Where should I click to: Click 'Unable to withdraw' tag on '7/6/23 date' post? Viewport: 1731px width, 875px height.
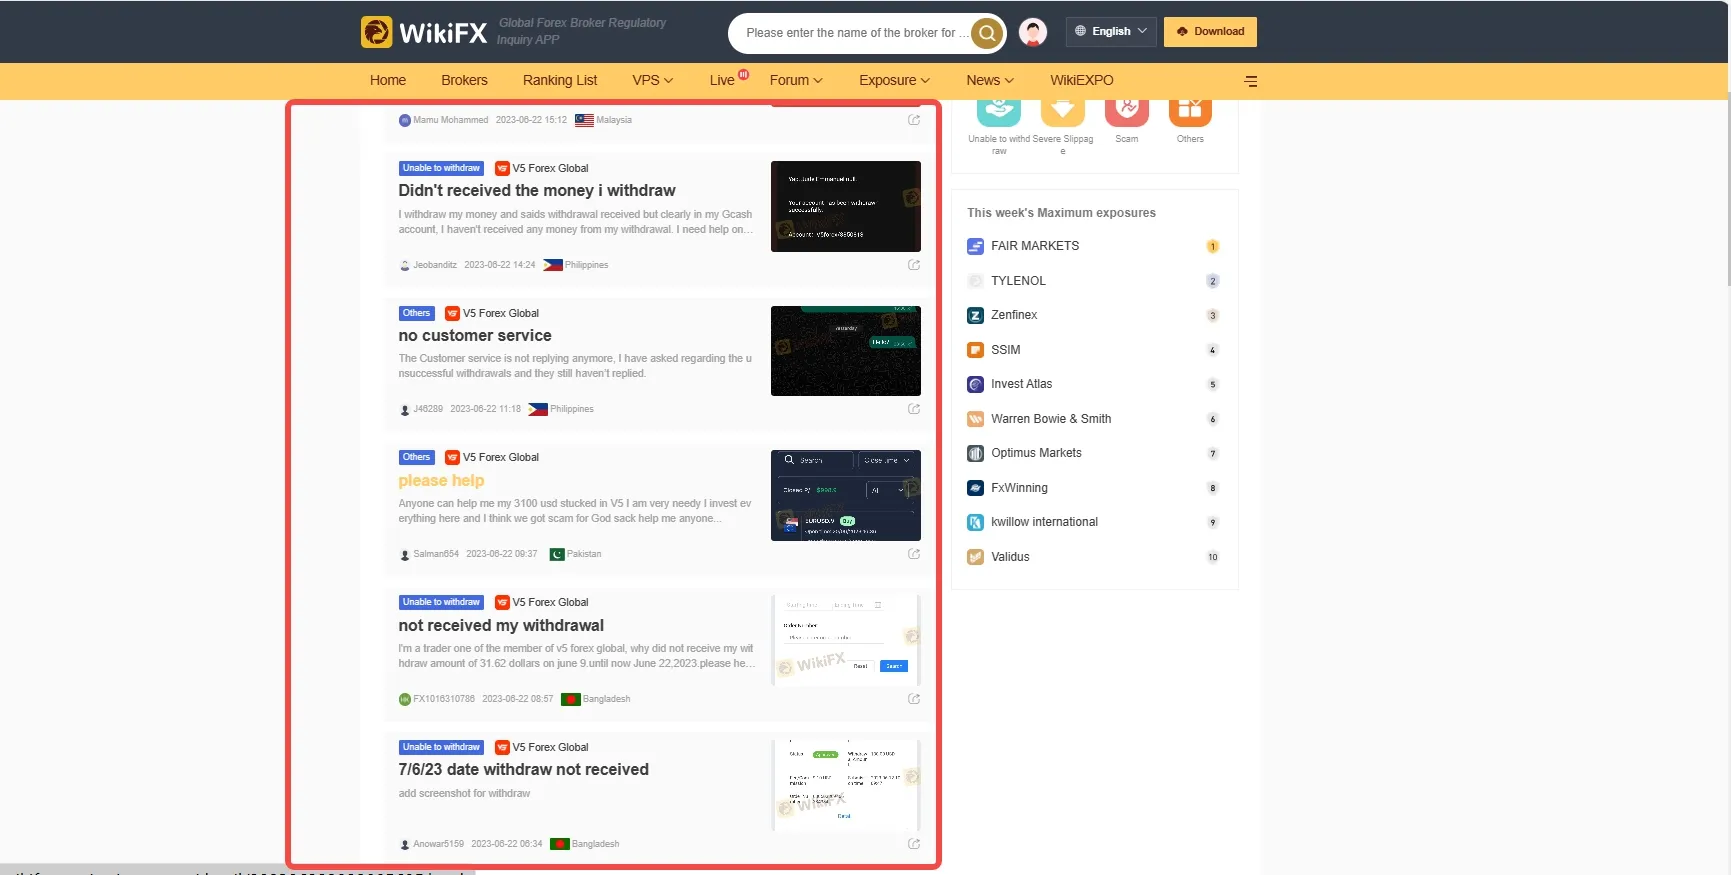[x=441, y=748]
